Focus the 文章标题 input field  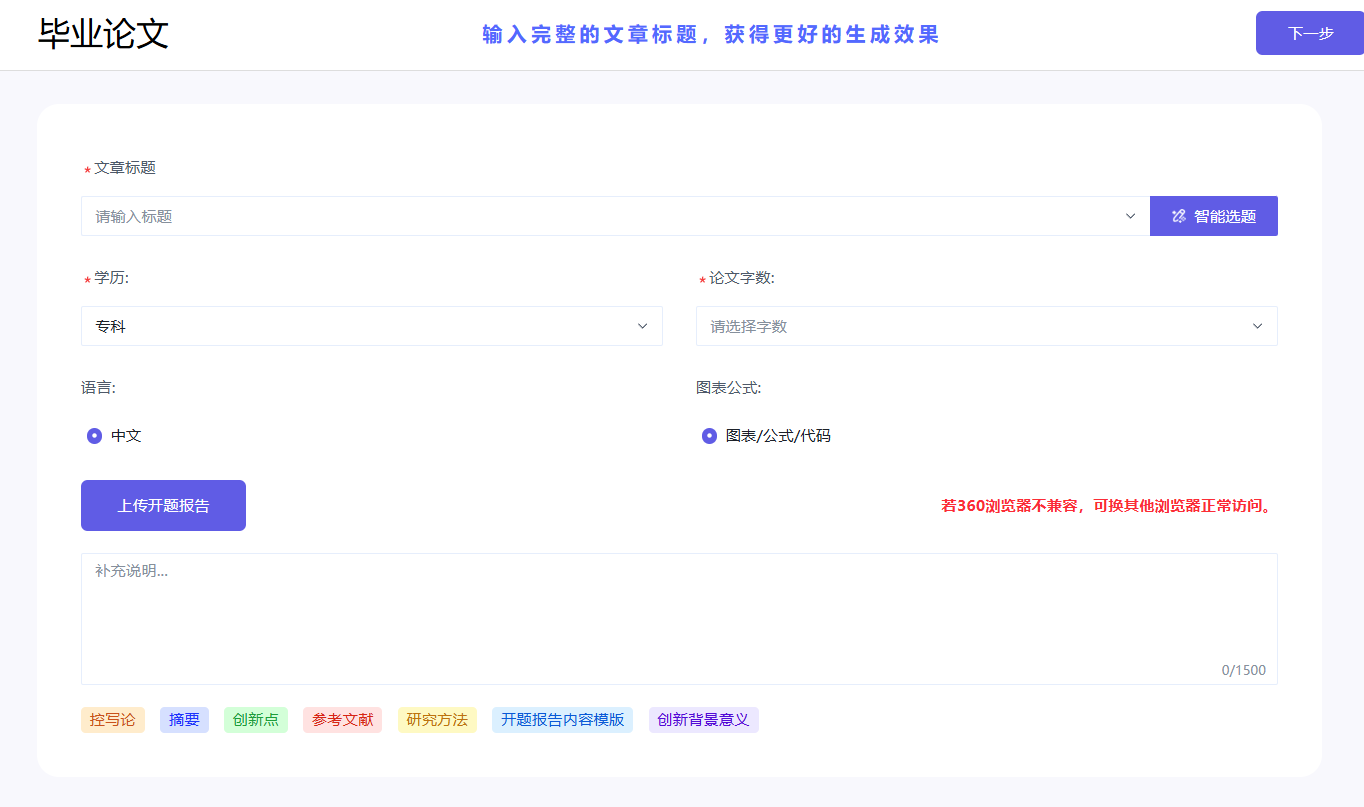coord(615,216)
